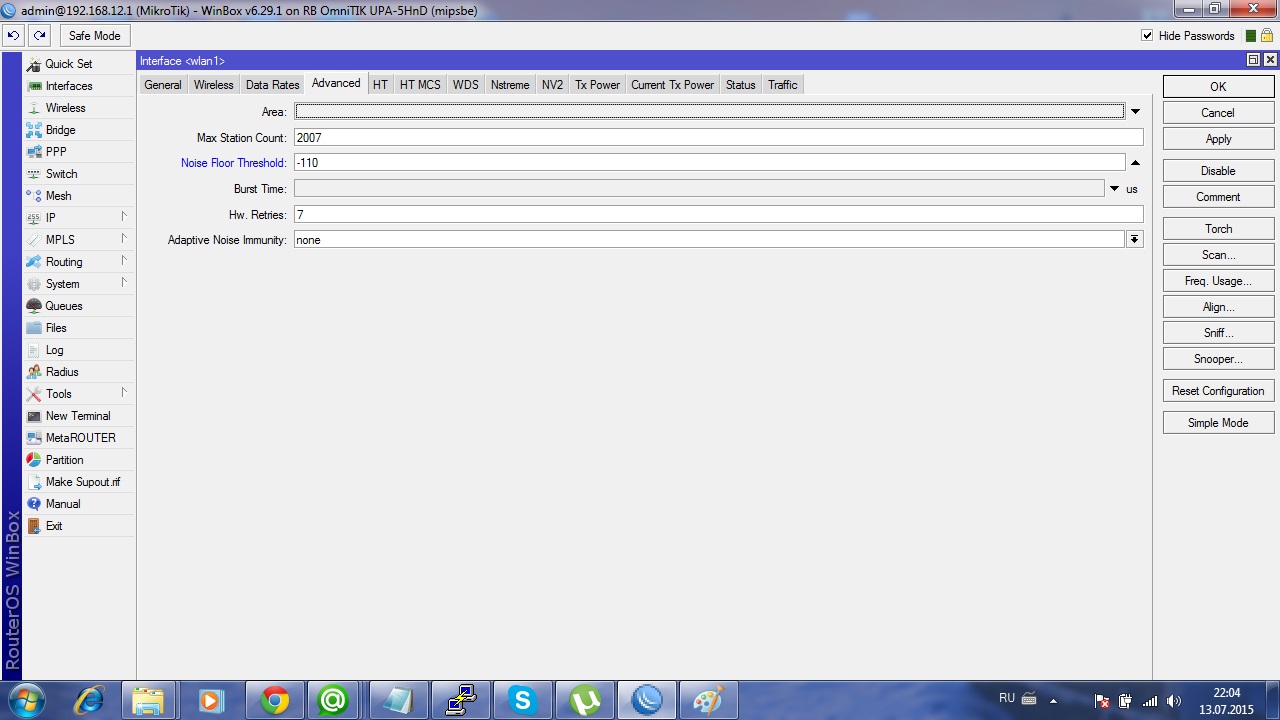The width and height of the screenshot is (1280, 720).
Task: Focus the Area input field
Action: 709,112
